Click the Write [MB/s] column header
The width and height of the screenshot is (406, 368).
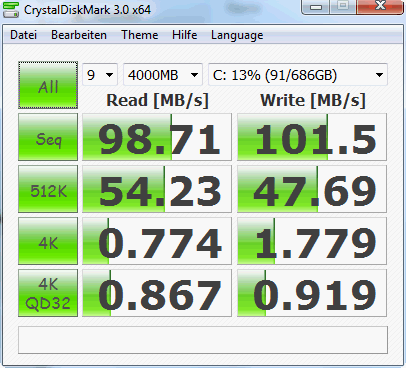(x=313, y=100)
